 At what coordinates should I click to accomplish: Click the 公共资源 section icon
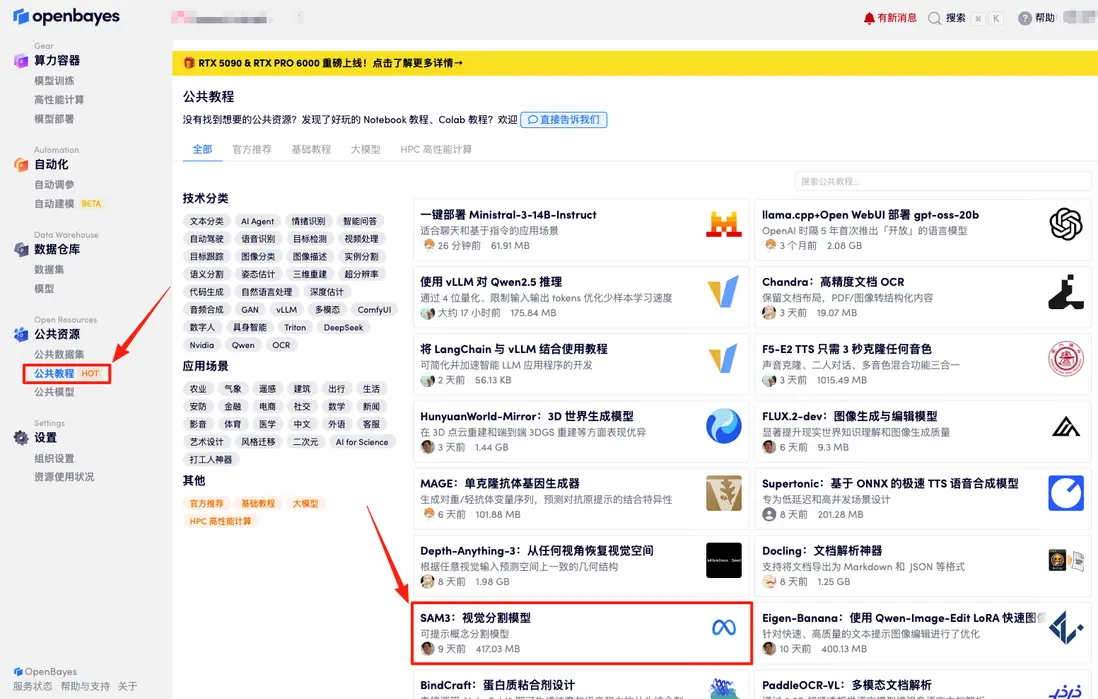point(21,334)
